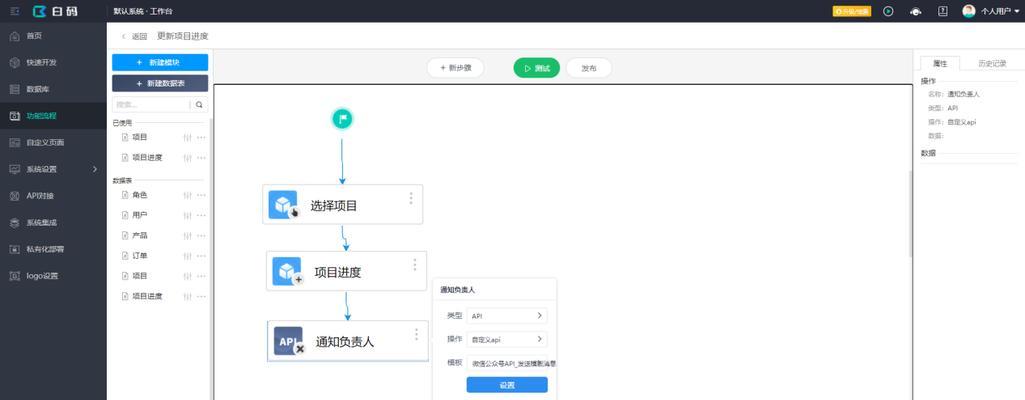Open the yellow upgrade badge in the header

(852, 11)
